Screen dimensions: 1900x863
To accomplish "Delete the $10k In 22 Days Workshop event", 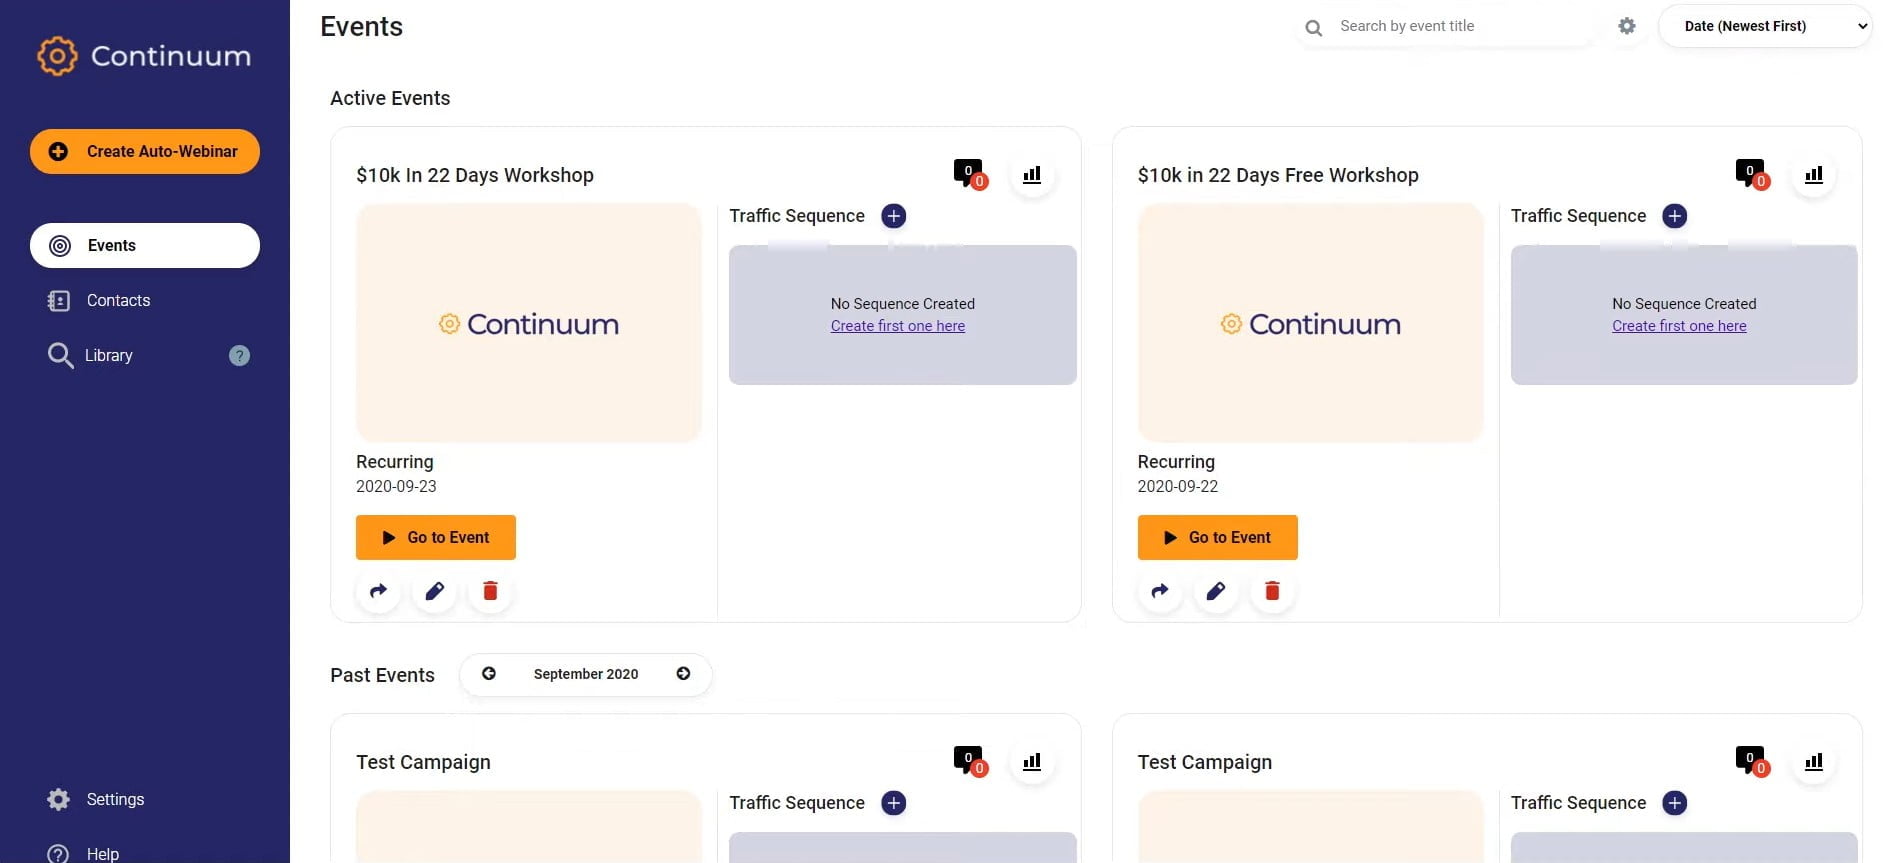I will point(490,591).
